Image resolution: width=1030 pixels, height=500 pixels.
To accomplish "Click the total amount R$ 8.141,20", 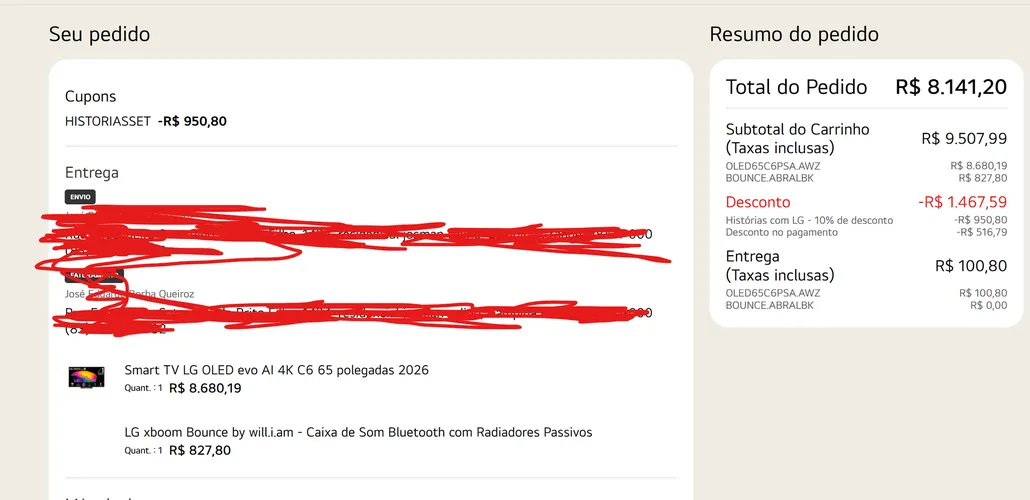I will [x=951, y=87].
